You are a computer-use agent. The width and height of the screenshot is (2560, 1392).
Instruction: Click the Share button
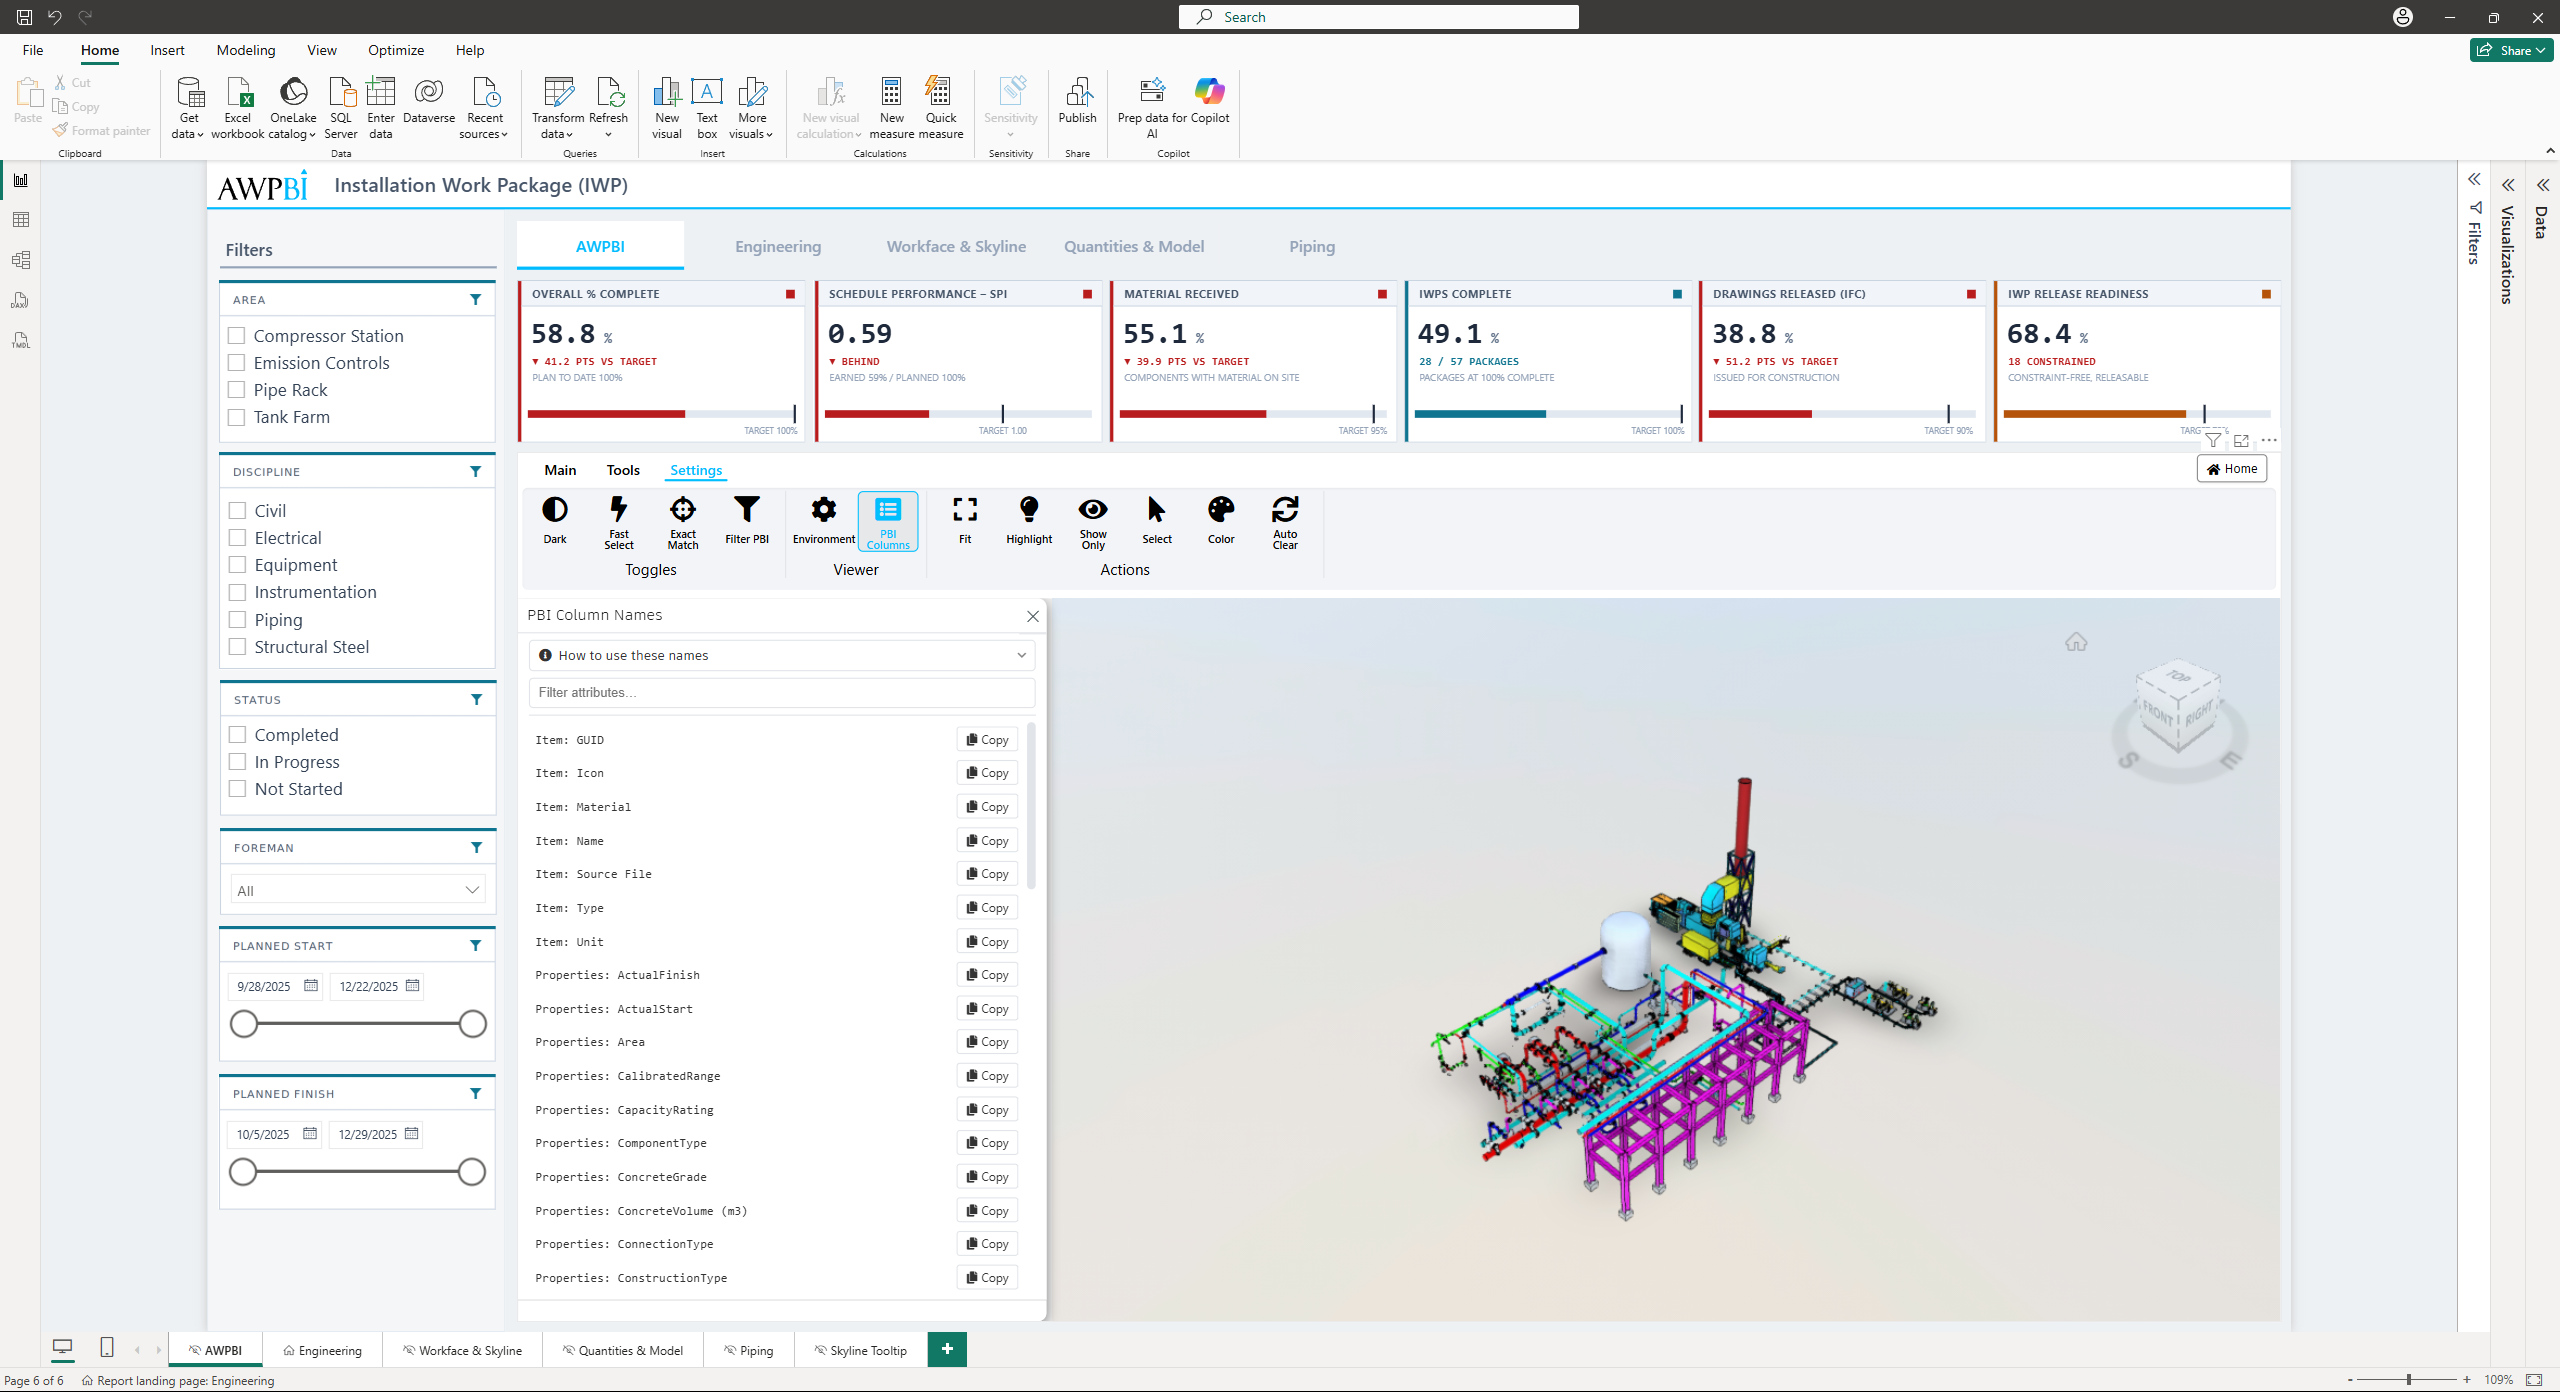[2511, 50]
